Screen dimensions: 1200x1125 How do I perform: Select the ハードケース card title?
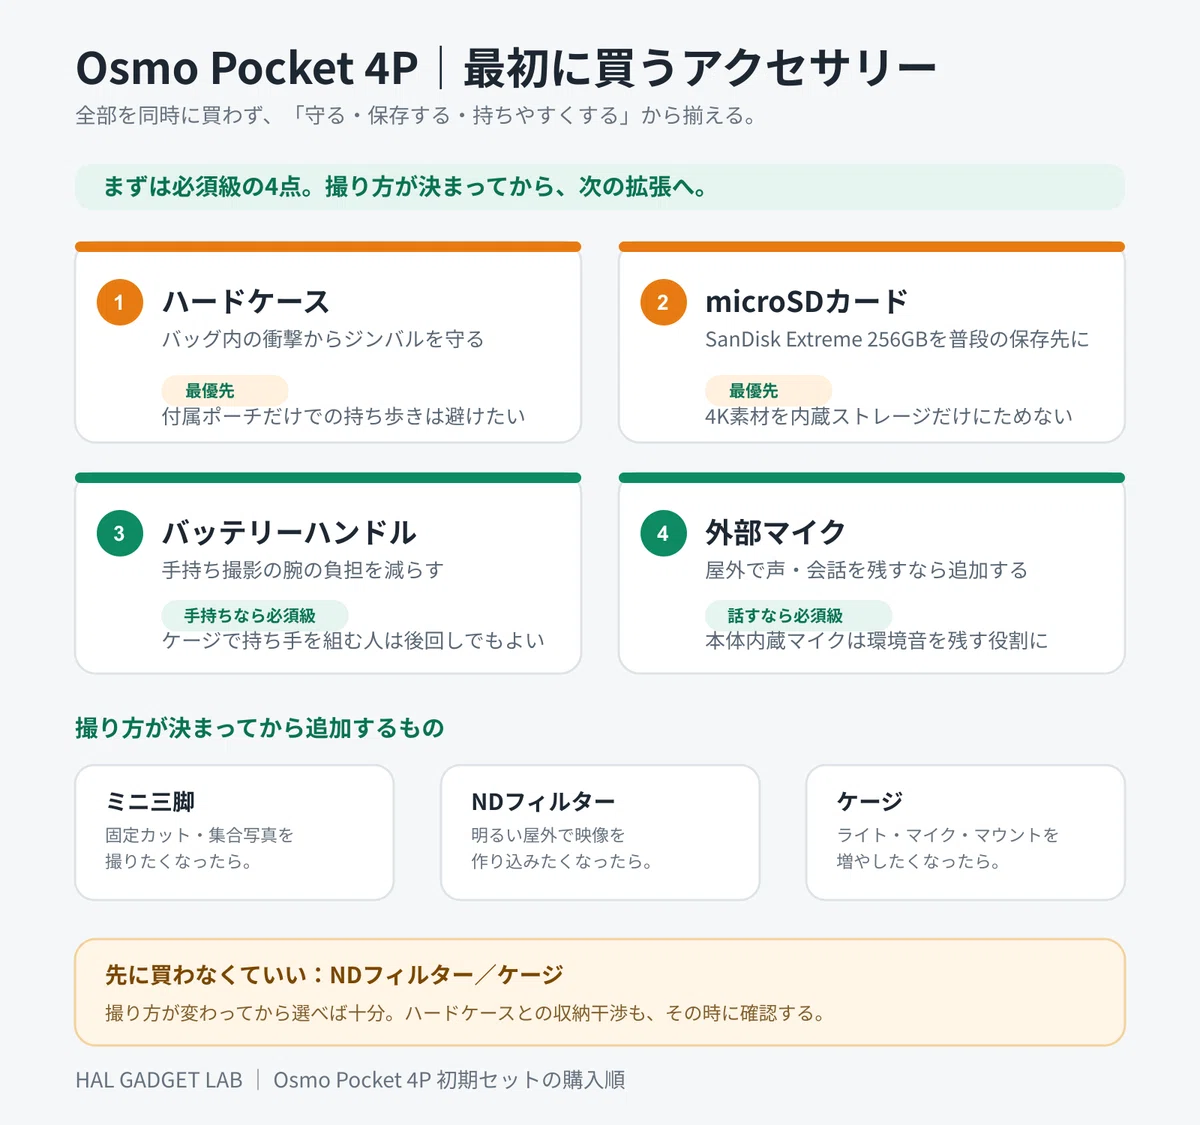[246, 301]
